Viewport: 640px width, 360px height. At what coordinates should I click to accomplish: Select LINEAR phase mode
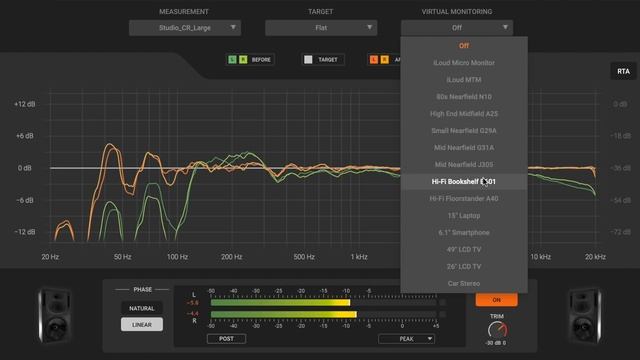[142, 324]
